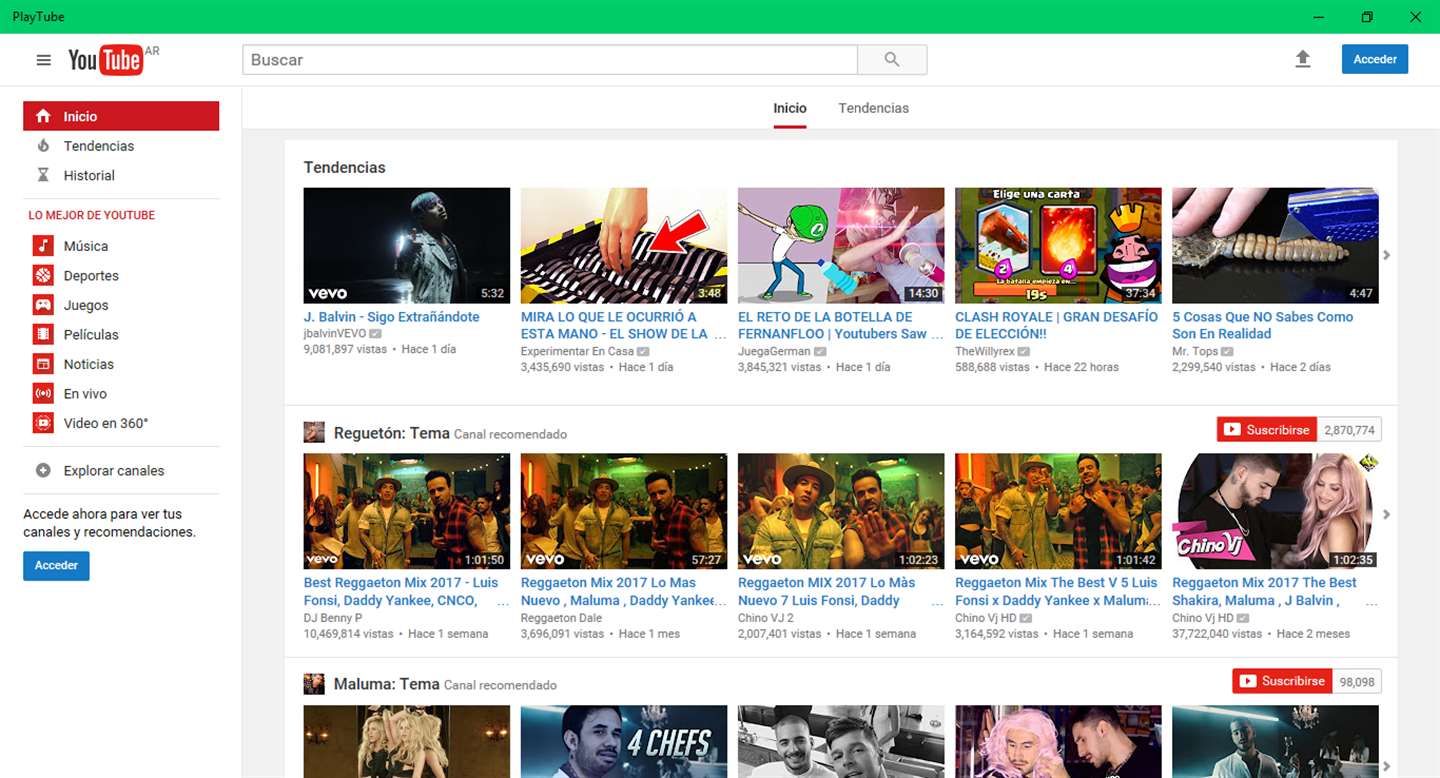Open the Reggaeton Dale channel link
Viewport: 1440px width, 778px height.
tap(562, 617)
